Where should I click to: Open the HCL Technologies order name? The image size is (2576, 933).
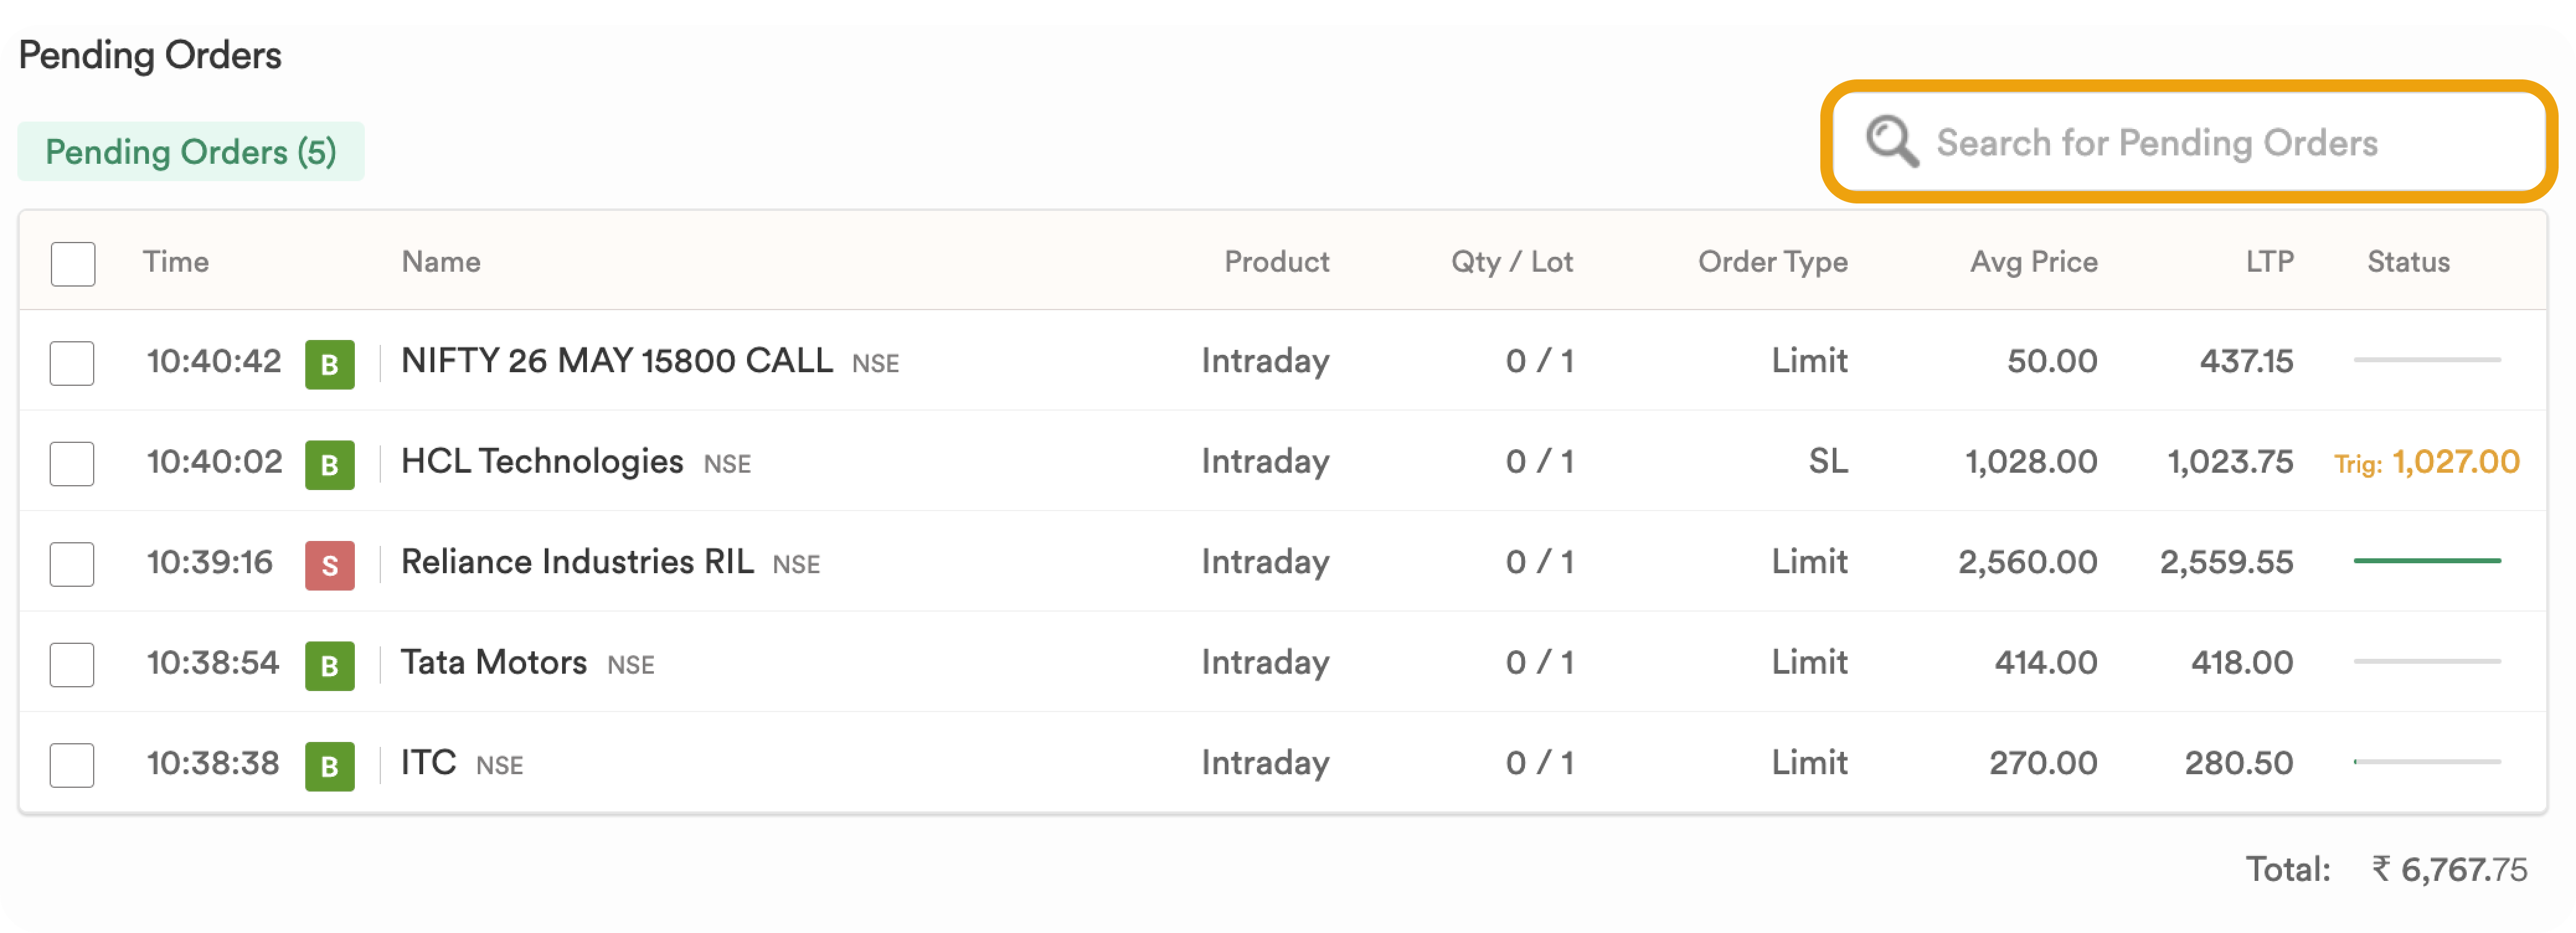coord(542,461)
